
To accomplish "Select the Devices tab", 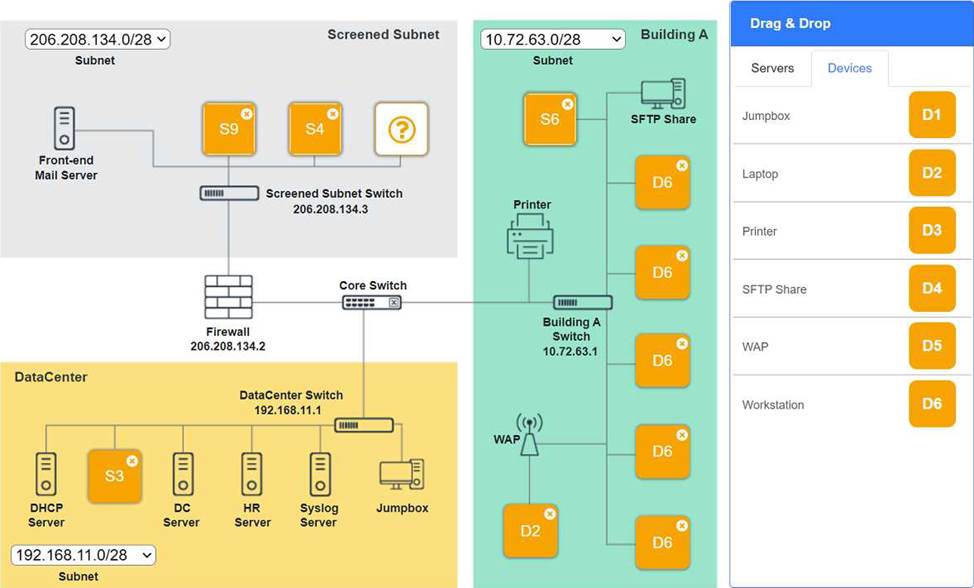I will pyautogui.click(x=850, y=68).
